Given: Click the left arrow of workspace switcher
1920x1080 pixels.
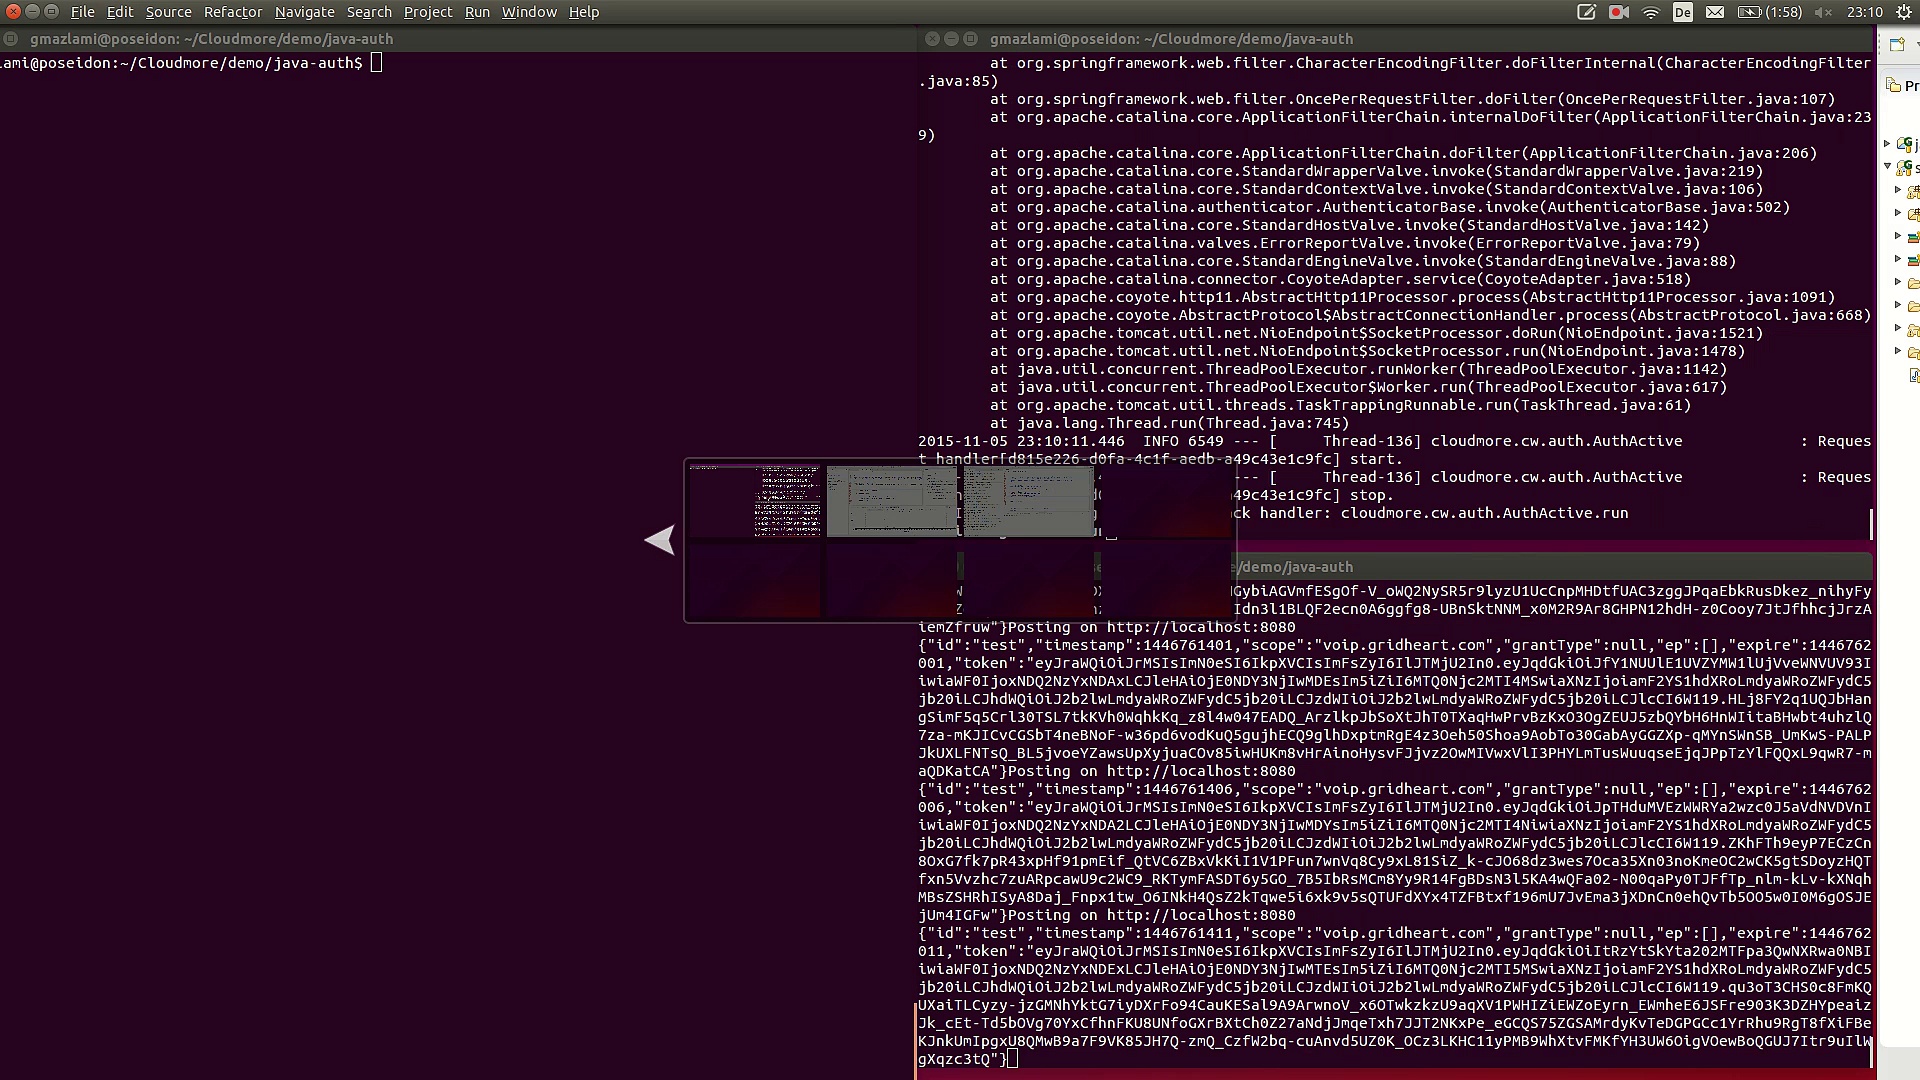Looking at the screenshot, I should pyautogui.click(x=660, y=540).
